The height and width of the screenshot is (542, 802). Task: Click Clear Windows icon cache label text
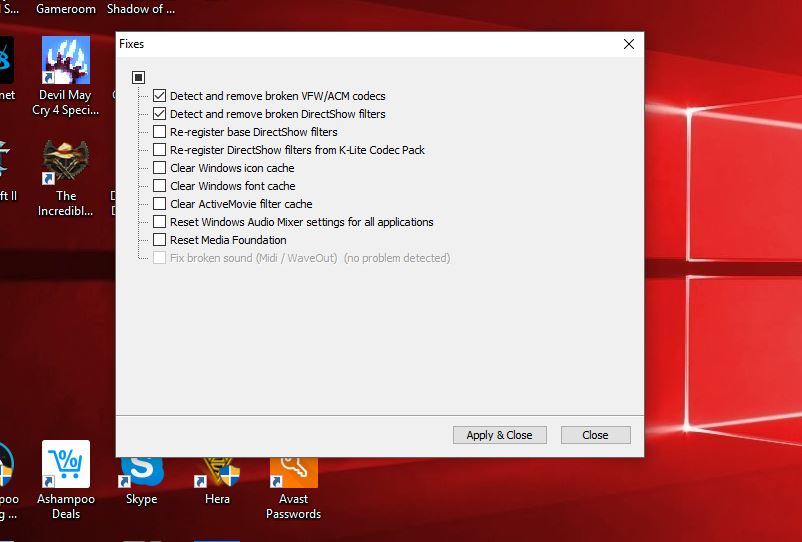232,168
